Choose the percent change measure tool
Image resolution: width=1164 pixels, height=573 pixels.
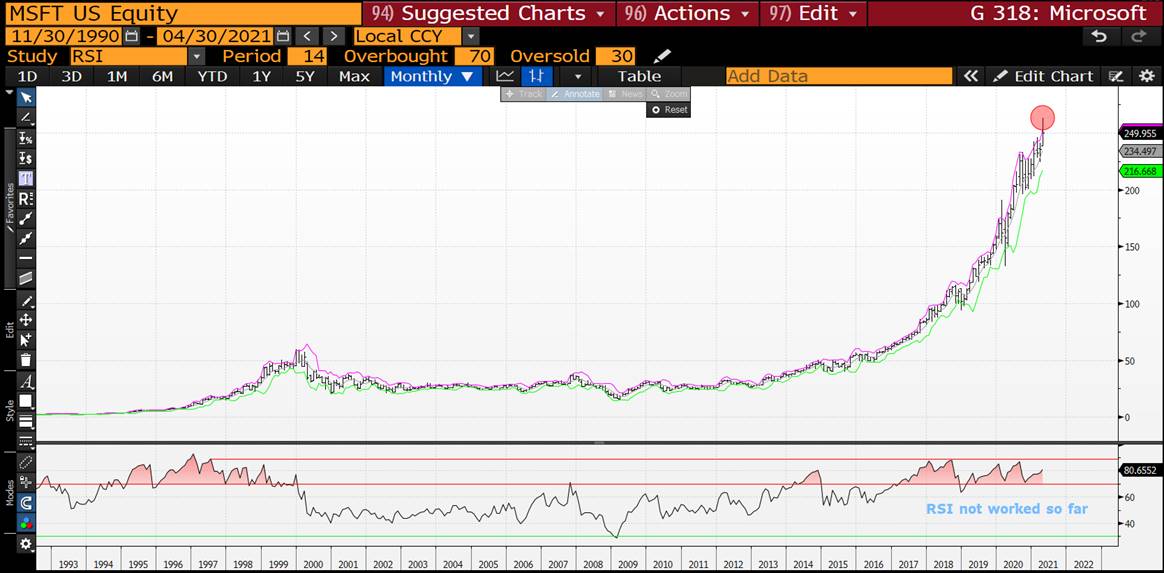[26, 138]
